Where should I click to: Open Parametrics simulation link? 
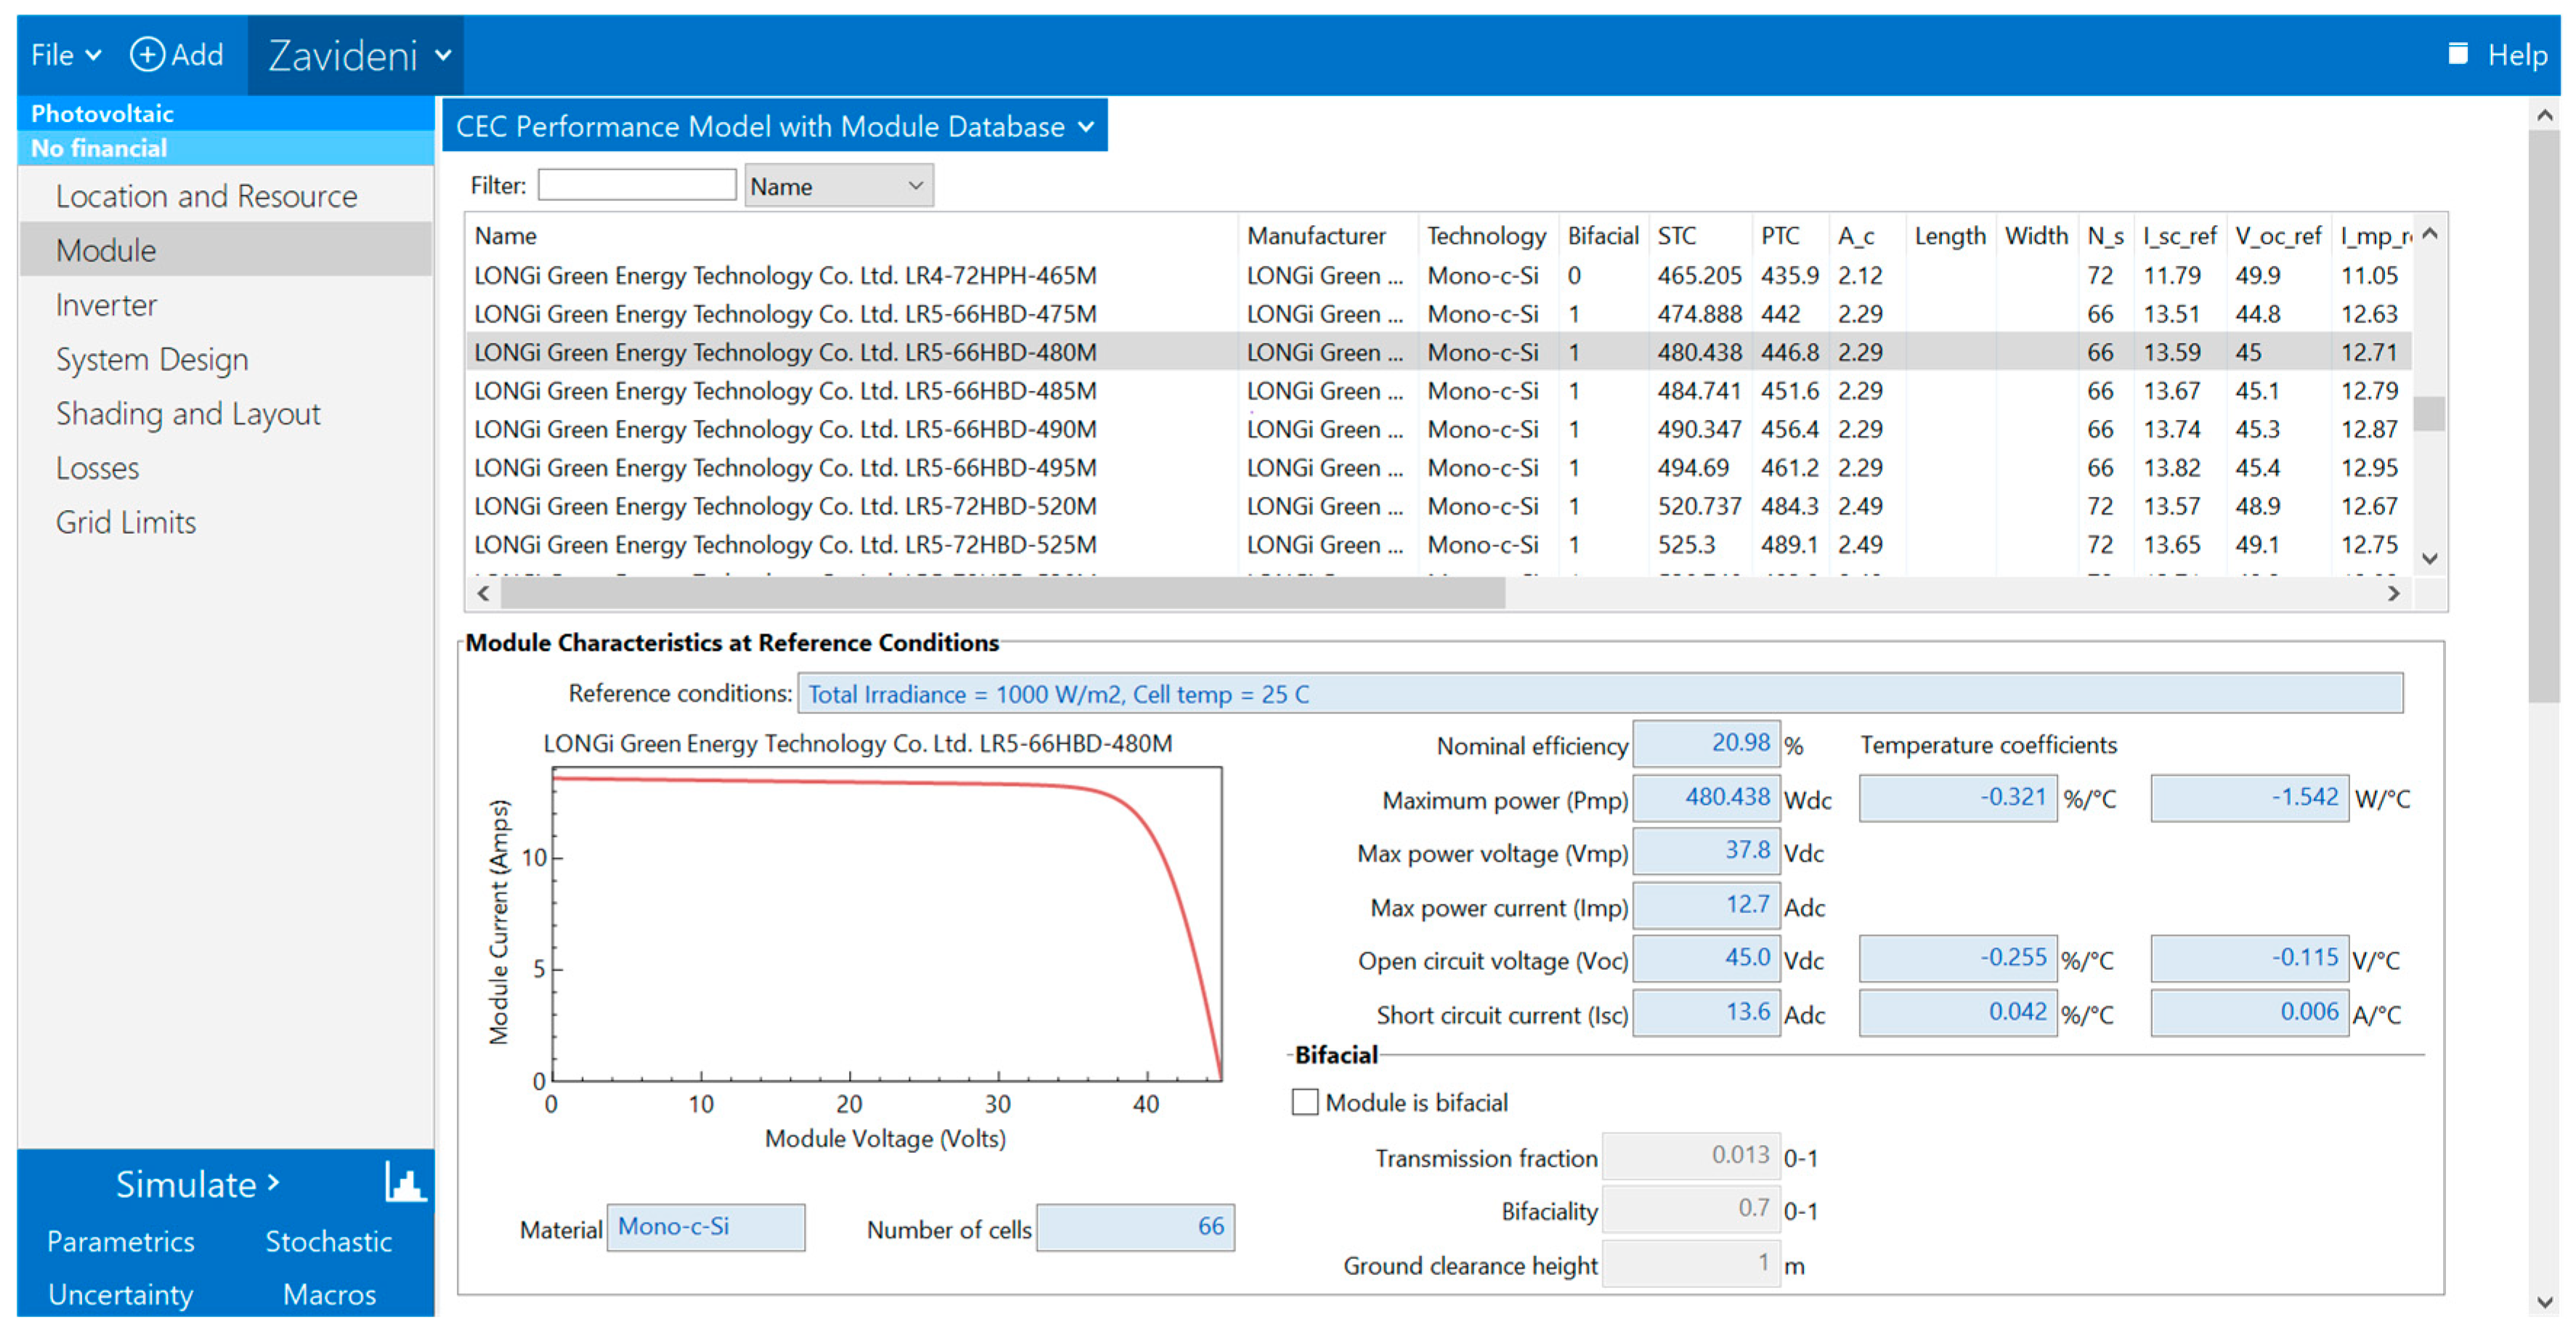(120, 1241)
